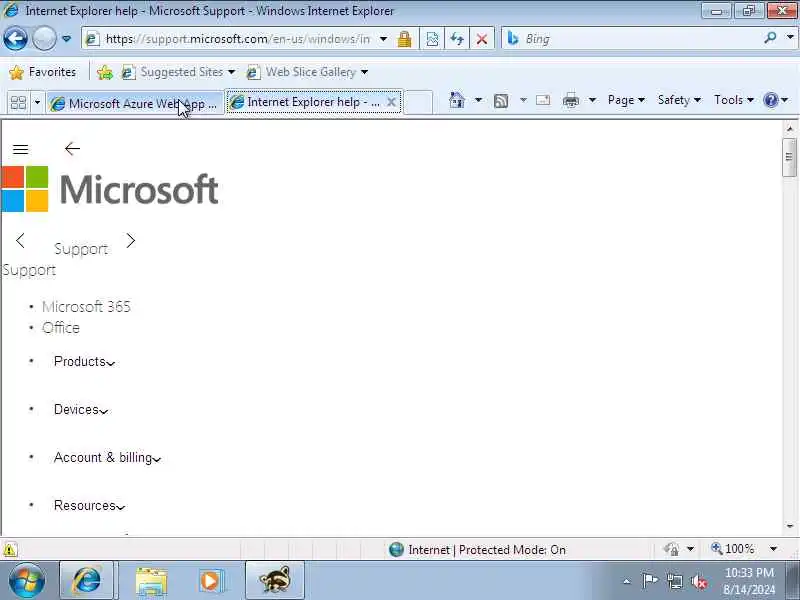
Task: Expand the Products menu
Action: [x=85, y=361]
